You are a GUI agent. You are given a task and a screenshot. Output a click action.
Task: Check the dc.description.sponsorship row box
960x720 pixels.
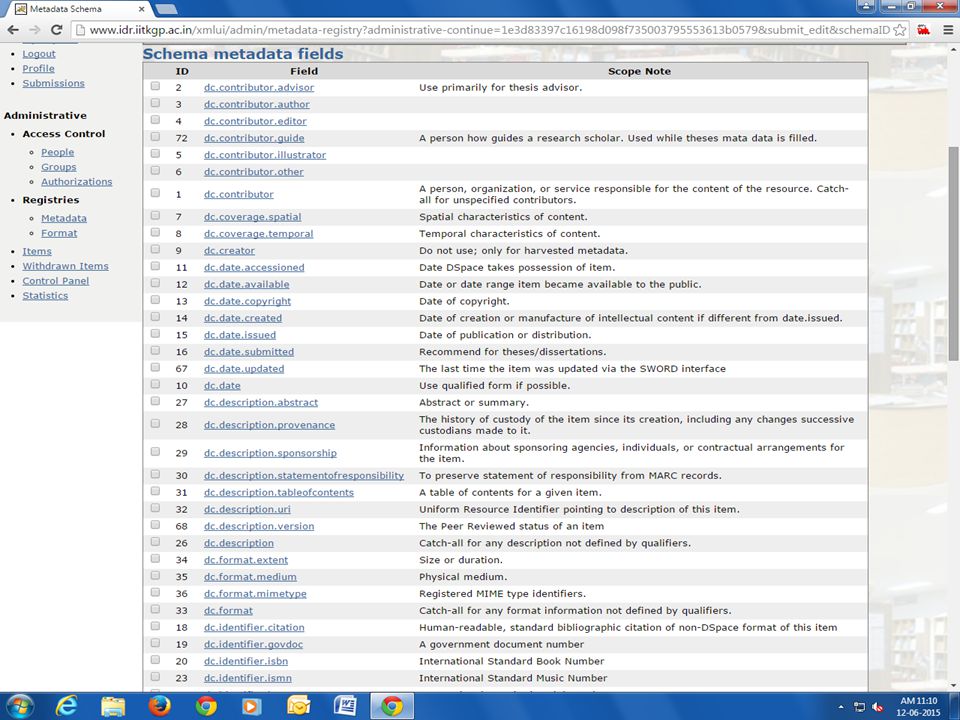click(x=156, y=452)
